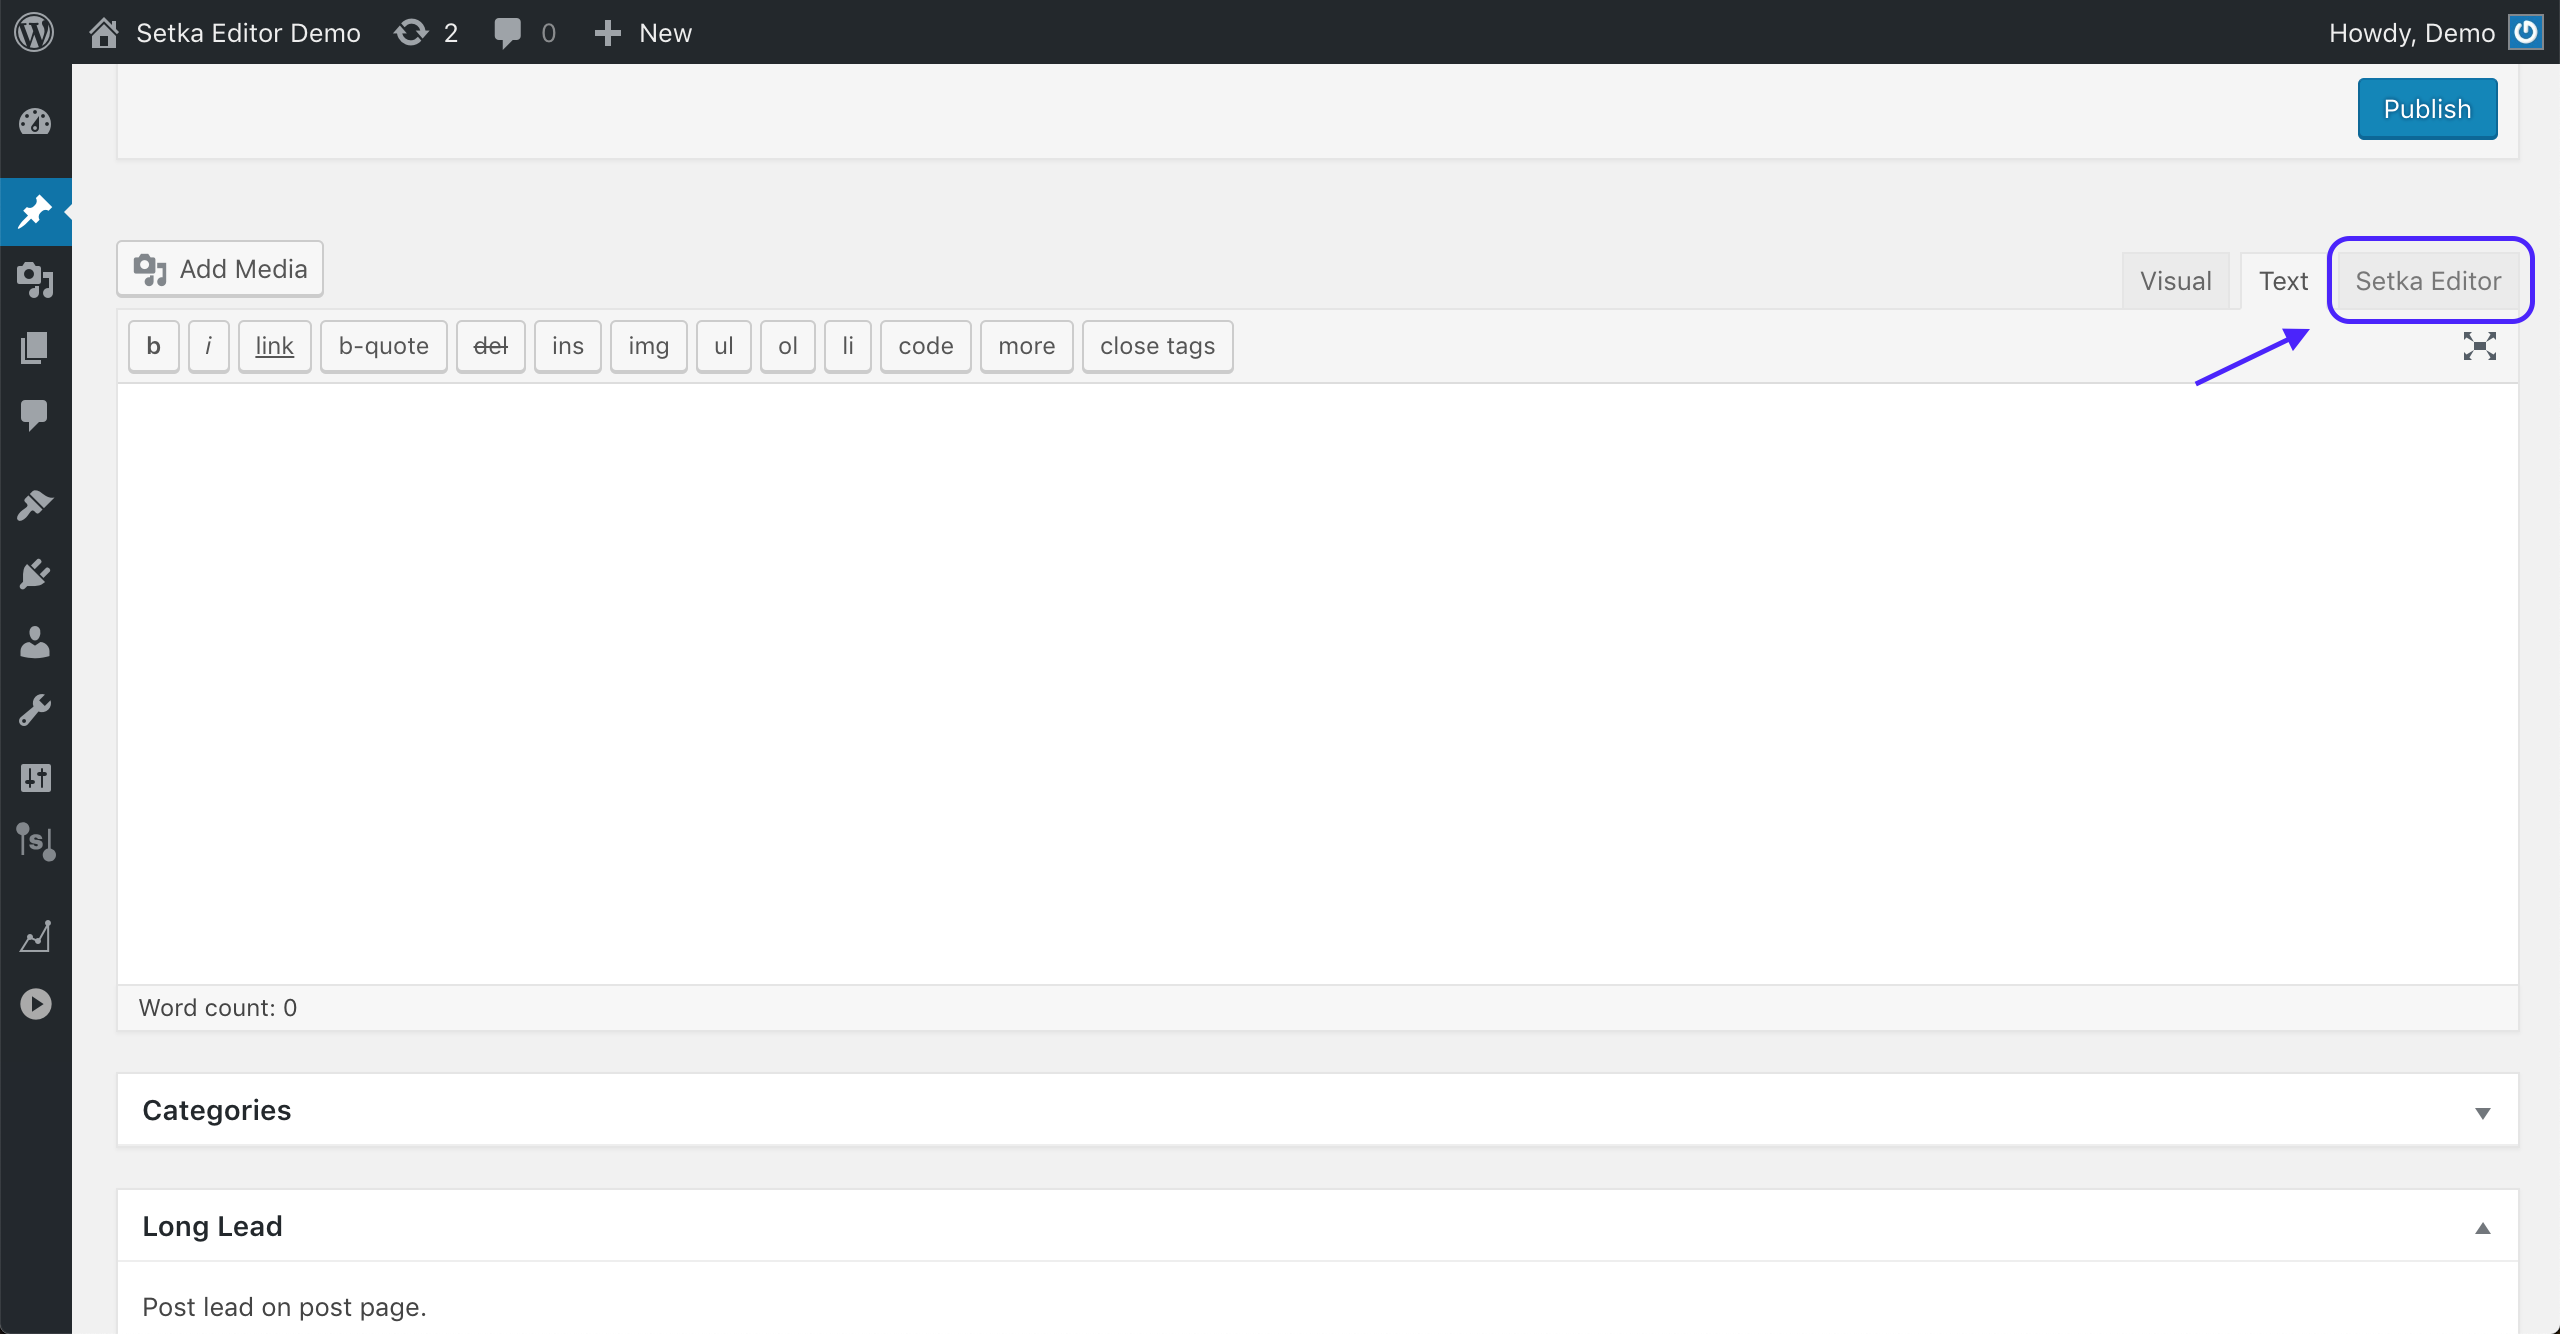2560x1334 pixels.
Task: Click the ul quicktag button
Action: (723, 346)
